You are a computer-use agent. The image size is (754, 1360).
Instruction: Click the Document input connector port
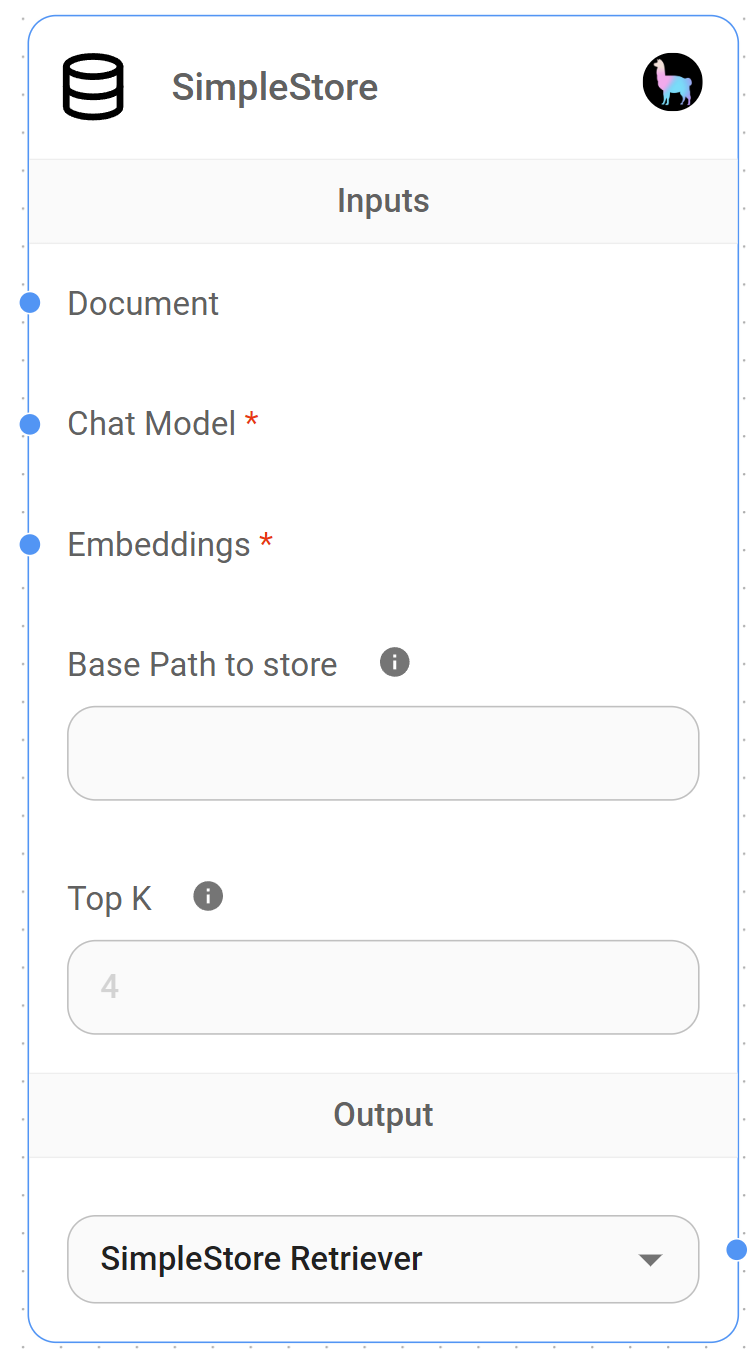click(x=30, y=303)
